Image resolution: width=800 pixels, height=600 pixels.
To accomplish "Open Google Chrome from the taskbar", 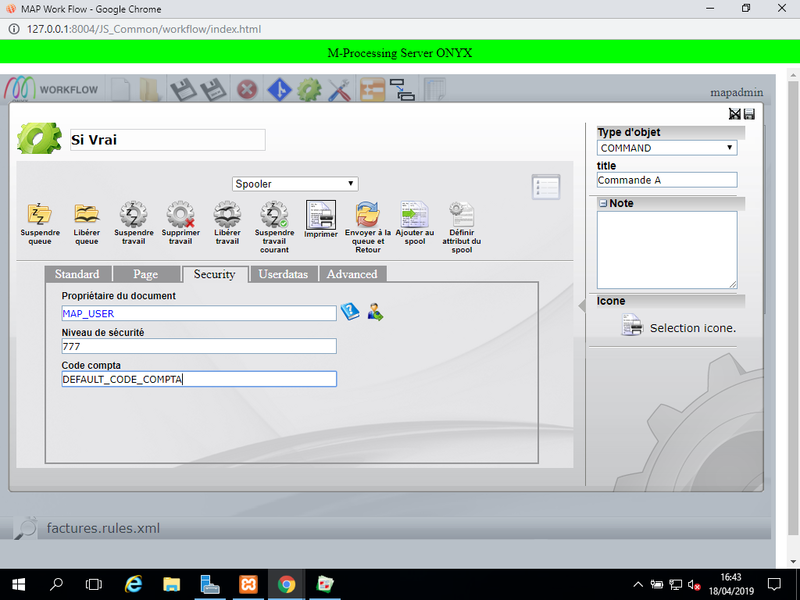I will click(286, 584).
